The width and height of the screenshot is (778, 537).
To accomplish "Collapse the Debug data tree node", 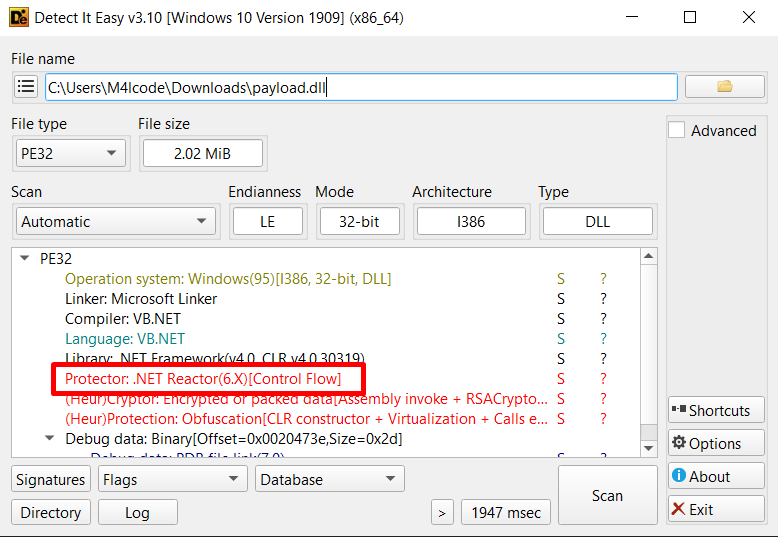I will [50, 438].
